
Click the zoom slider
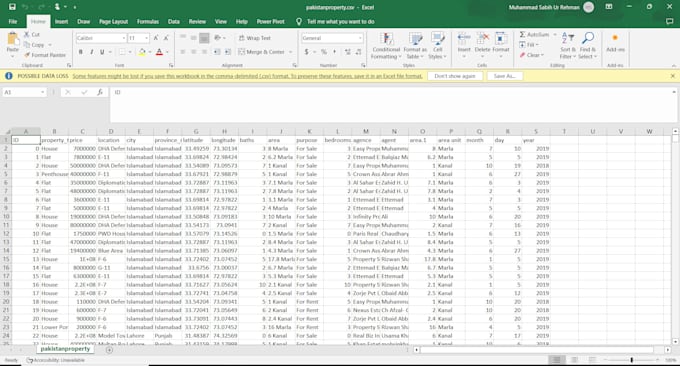(x=631, y=360)
